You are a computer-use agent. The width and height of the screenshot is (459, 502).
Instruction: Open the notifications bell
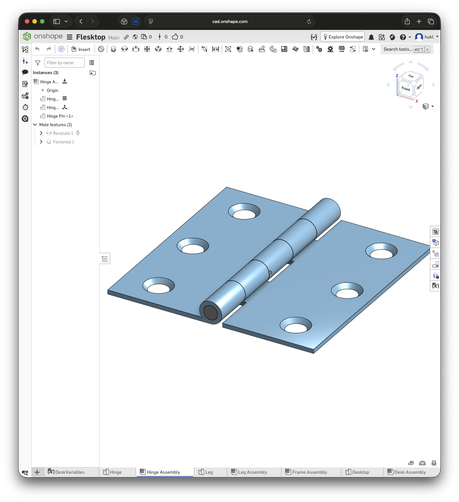(x=371, y=37)
